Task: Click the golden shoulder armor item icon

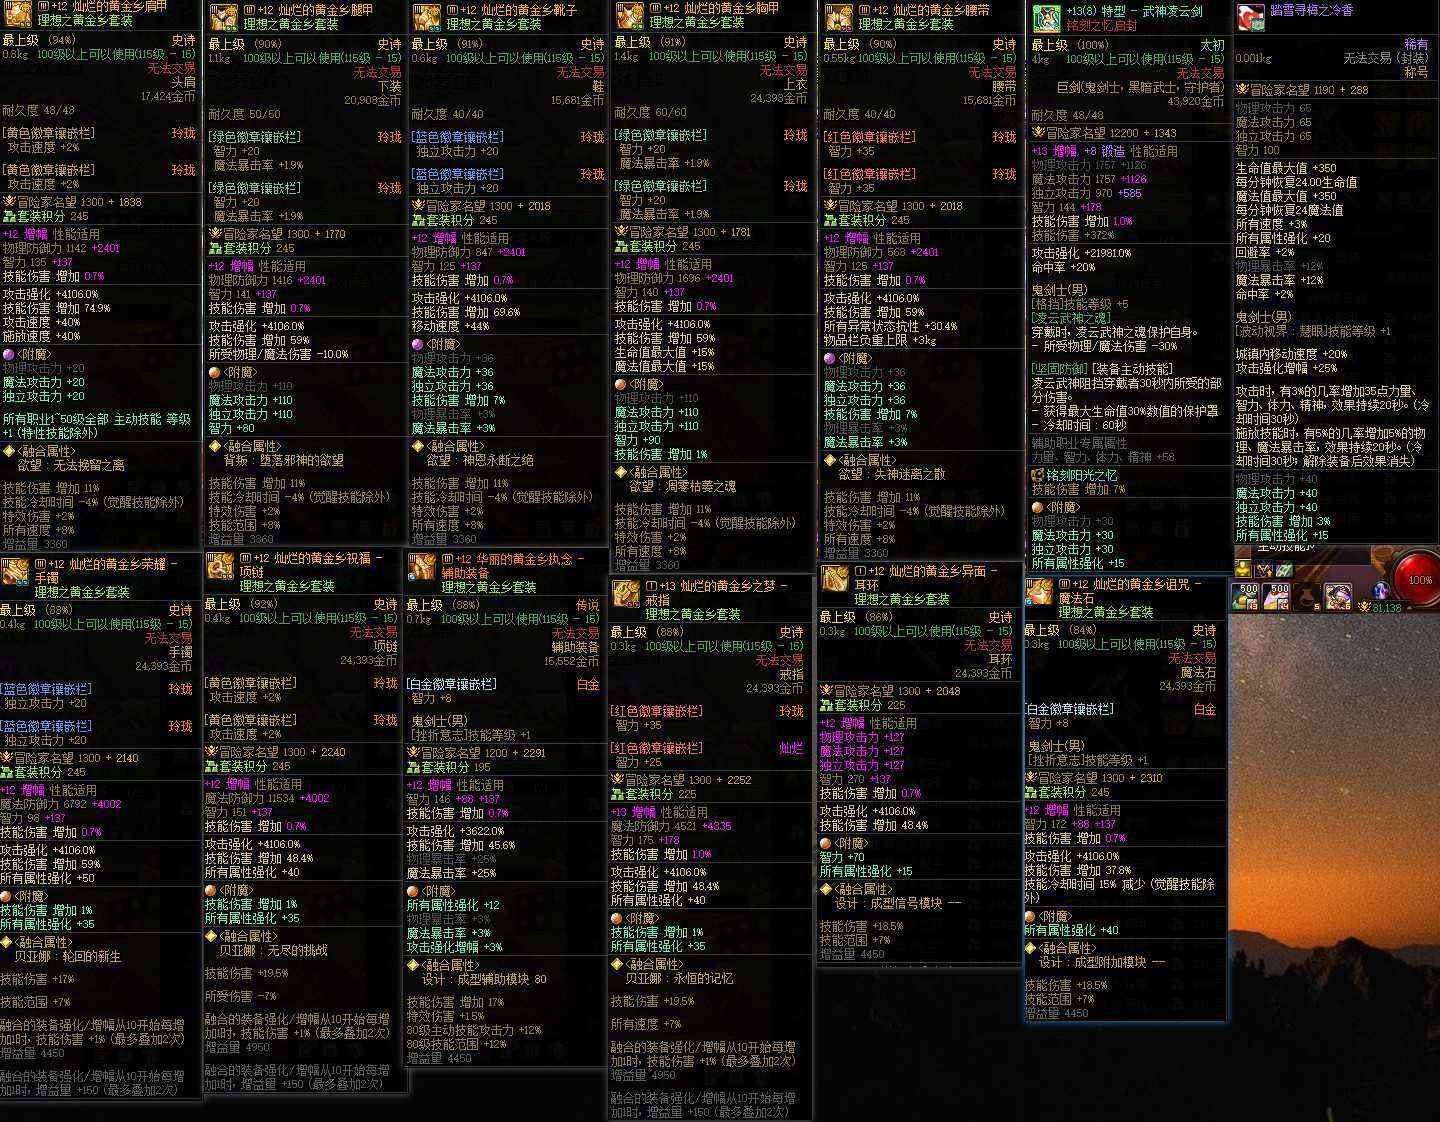Action: 18,13
